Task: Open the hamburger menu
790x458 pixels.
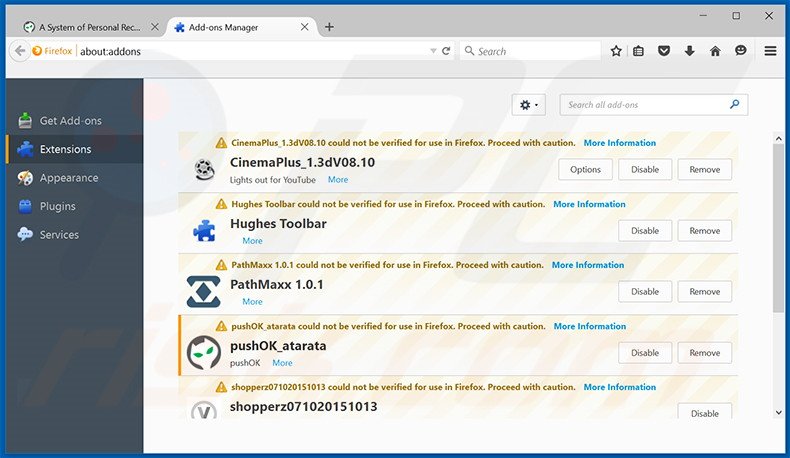Action: click(770, 51)
